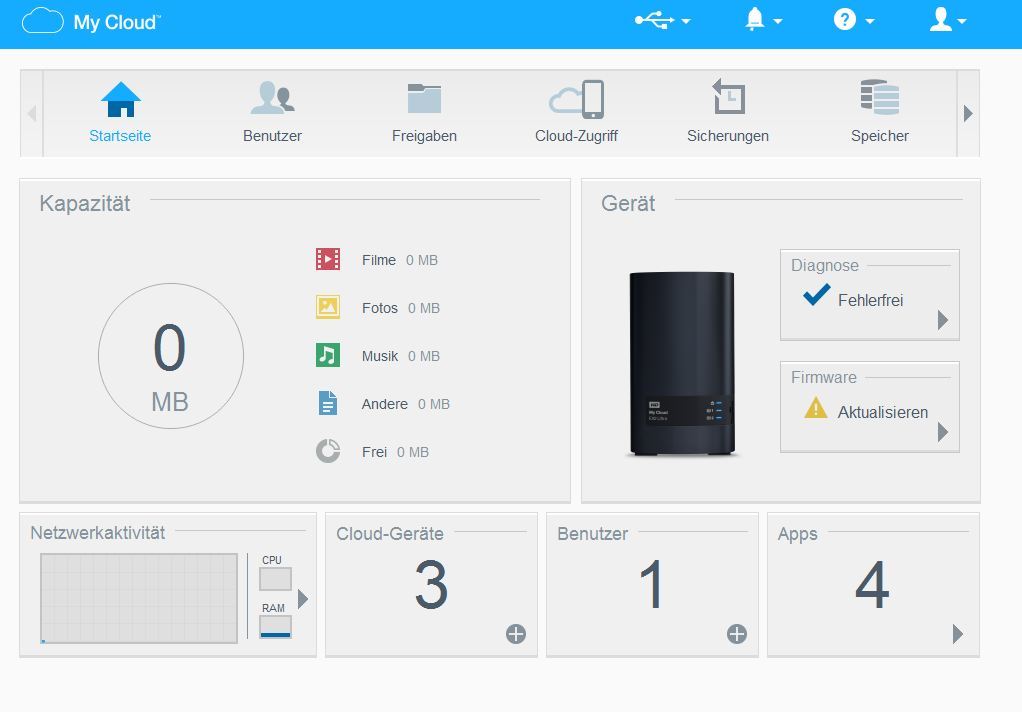Screen dimensions: 1022x712
Task: Click the Filme film icon
Action: pyautogui.click(x=328, y=259)
